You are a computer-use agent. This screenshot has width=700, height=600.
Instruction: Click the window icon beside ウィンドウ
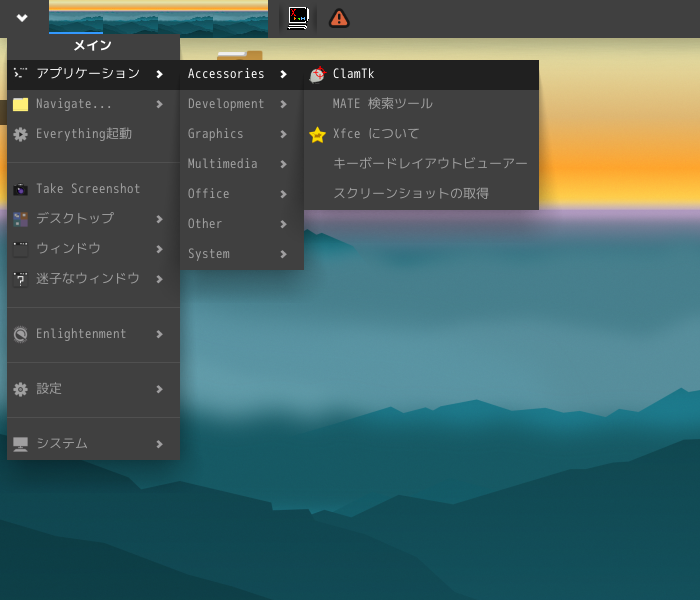point(21,249)
